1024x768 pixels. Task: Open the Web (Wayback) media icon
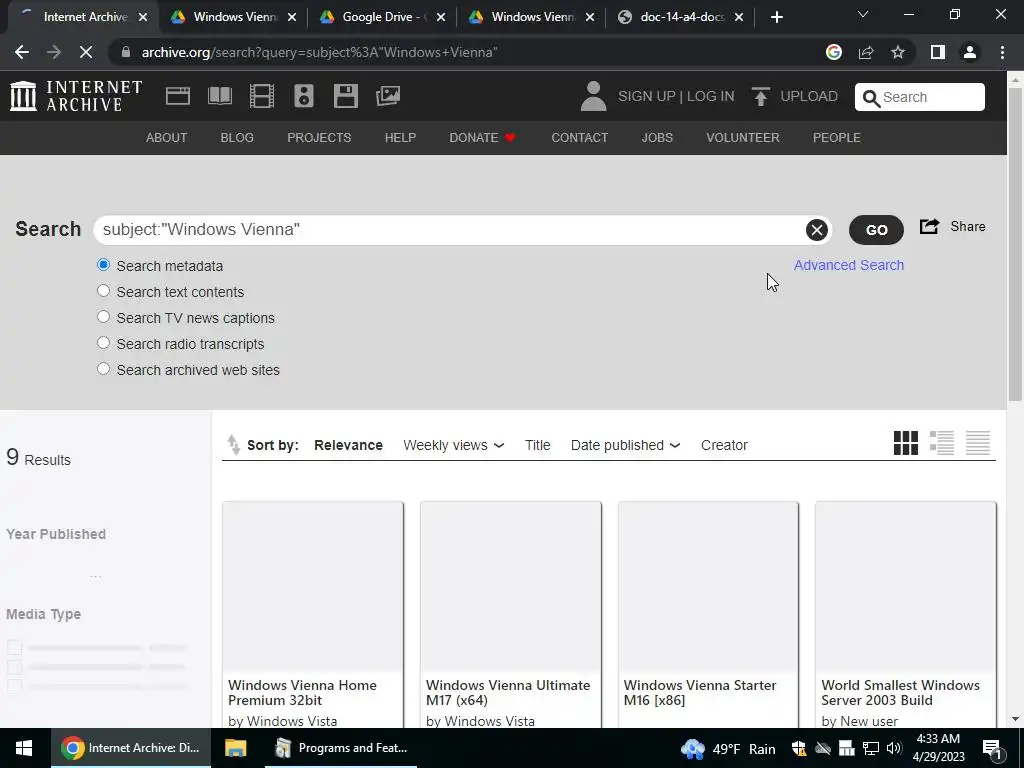coord(178,96)
